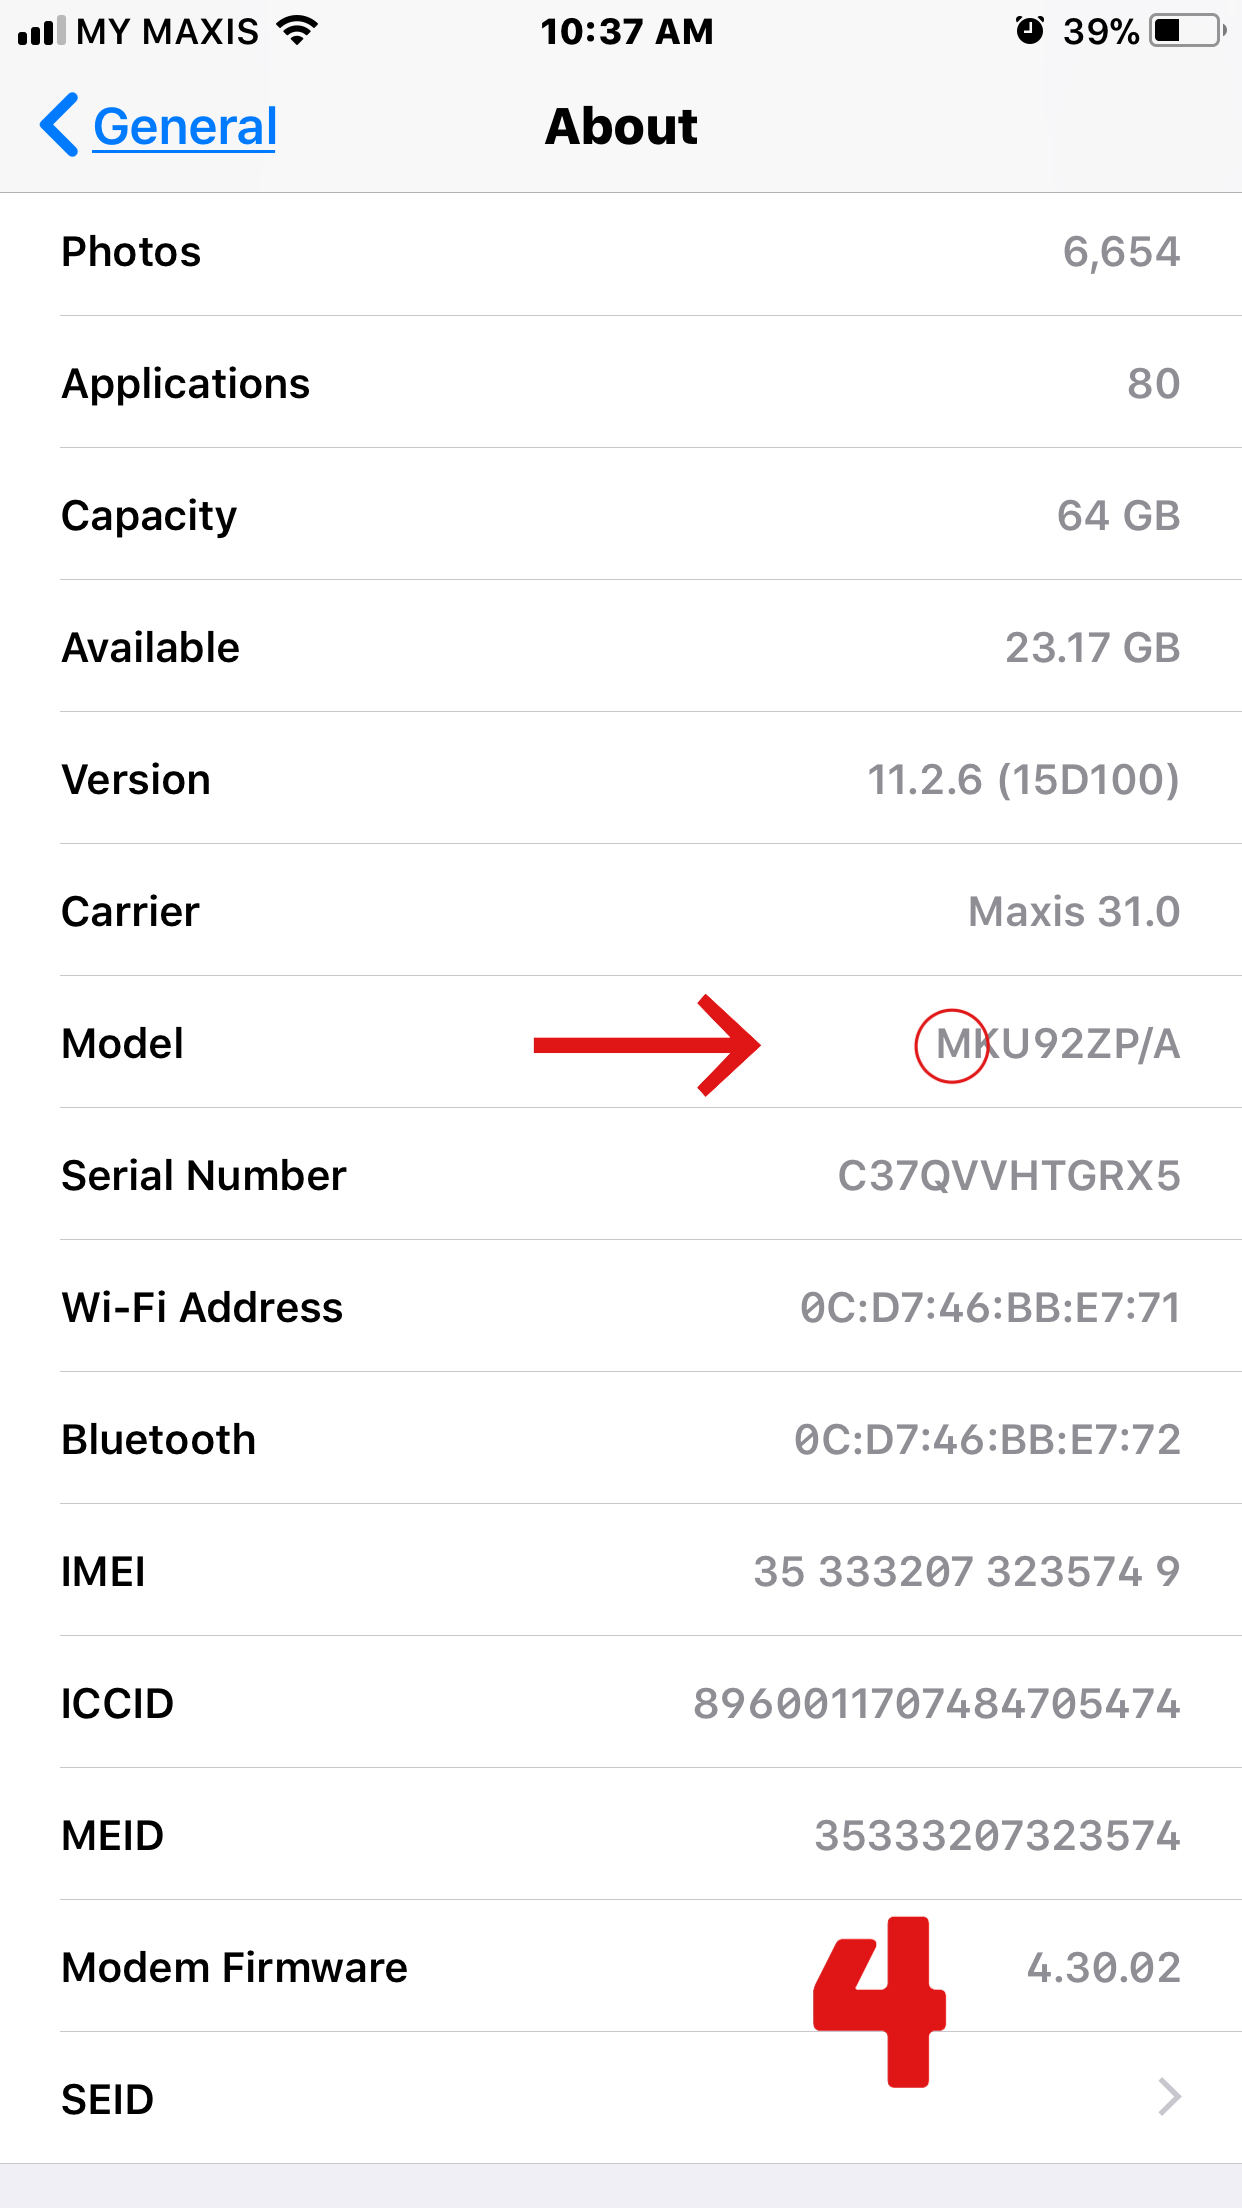Click the red arrow annotation
The height and width of the screenshot is (2208, 1242).
pyautogui.click(x=647, y=1045)
